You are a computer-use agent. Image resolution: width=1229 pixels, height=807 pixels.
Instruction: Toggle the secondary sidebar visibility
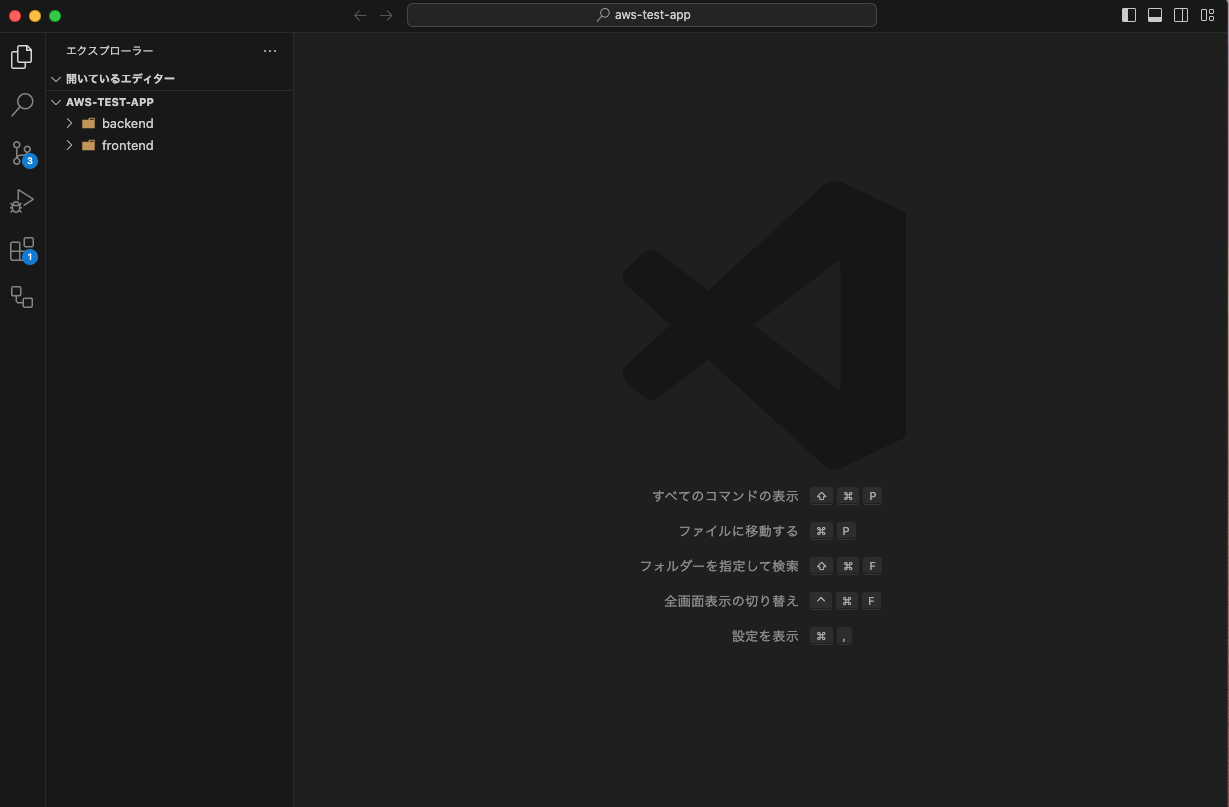[1181, 15]
